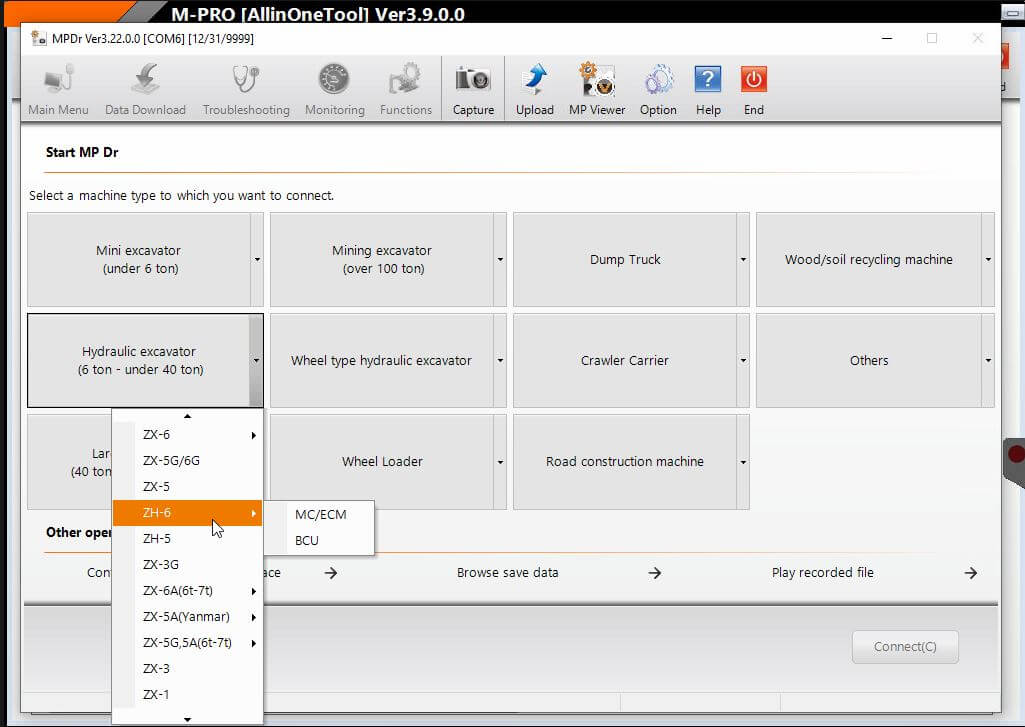Expand the ZX-6 submenu arrow
1025x727 pixels.
pos(254,435)
